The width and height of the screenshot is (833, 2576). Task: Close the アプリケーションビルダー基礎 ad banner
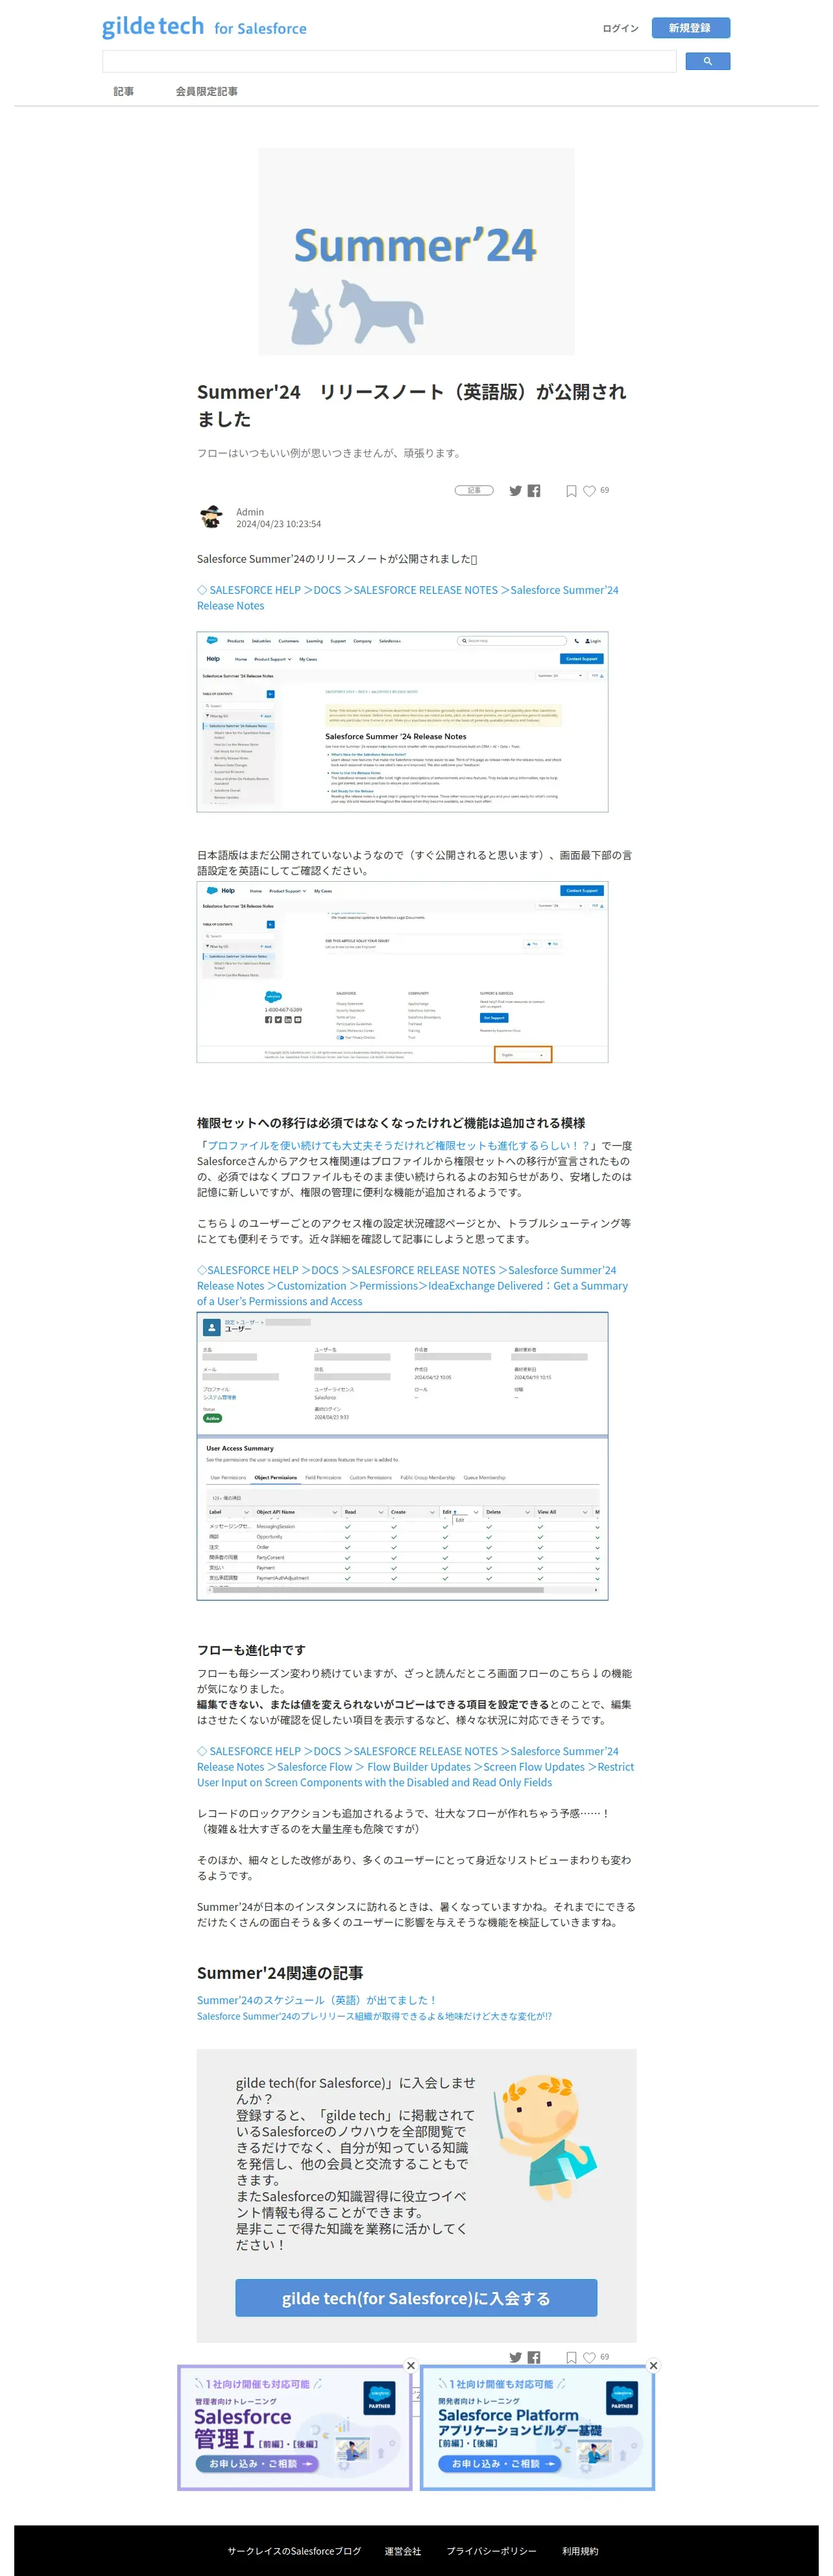[x=653, y=2365]
